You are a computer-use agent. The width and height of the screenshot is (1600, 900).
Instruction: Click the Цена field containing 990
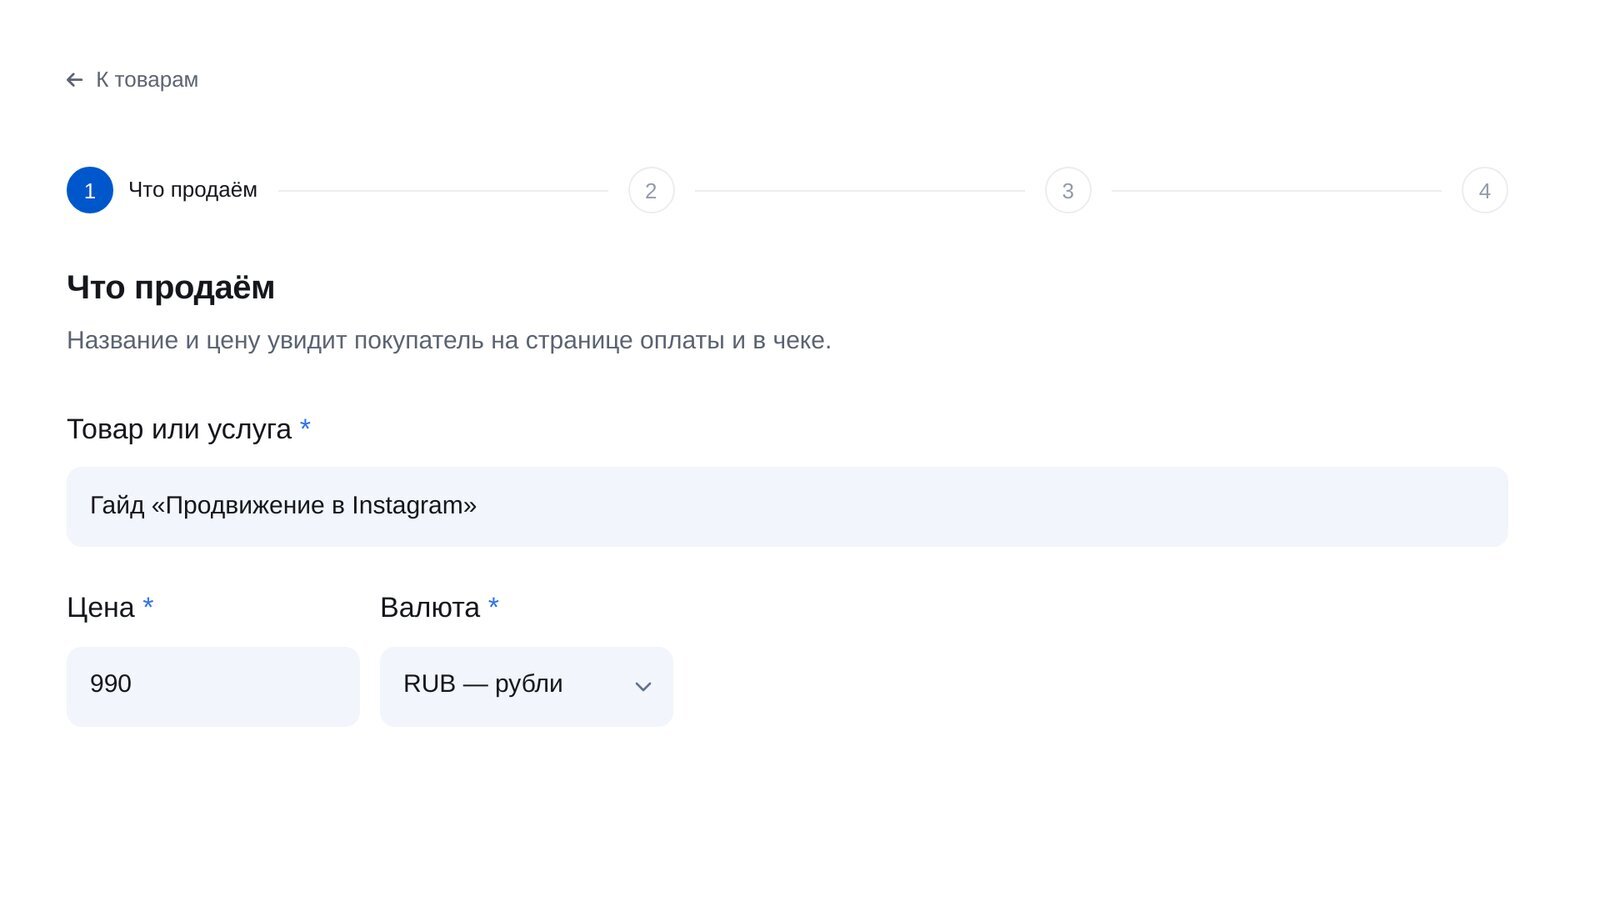[213, 686]
